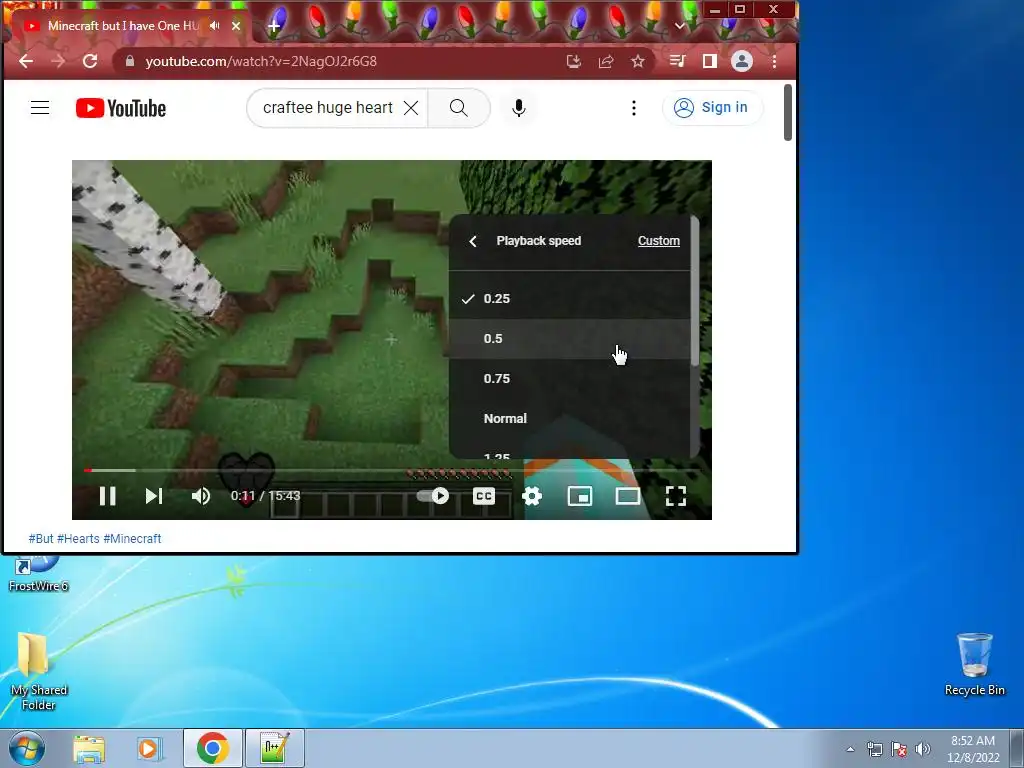This screenshot has height=768, width=1024.
Task: Select the Recycle Bin desktop icon
Action: pyautogui.click(x=974, y=664)
